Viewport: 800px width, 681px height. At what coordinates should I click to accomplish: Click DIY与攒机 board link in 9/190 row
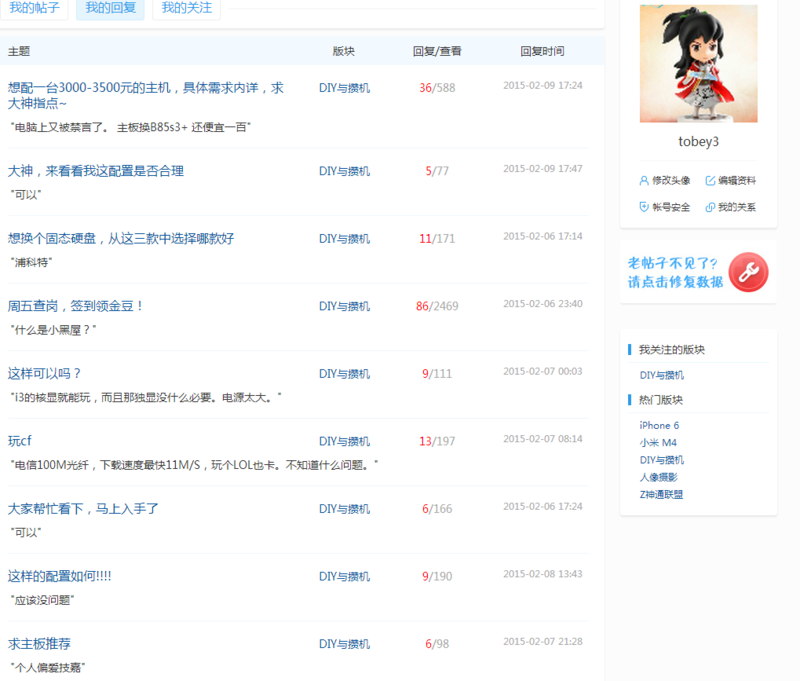click(344, 576)
